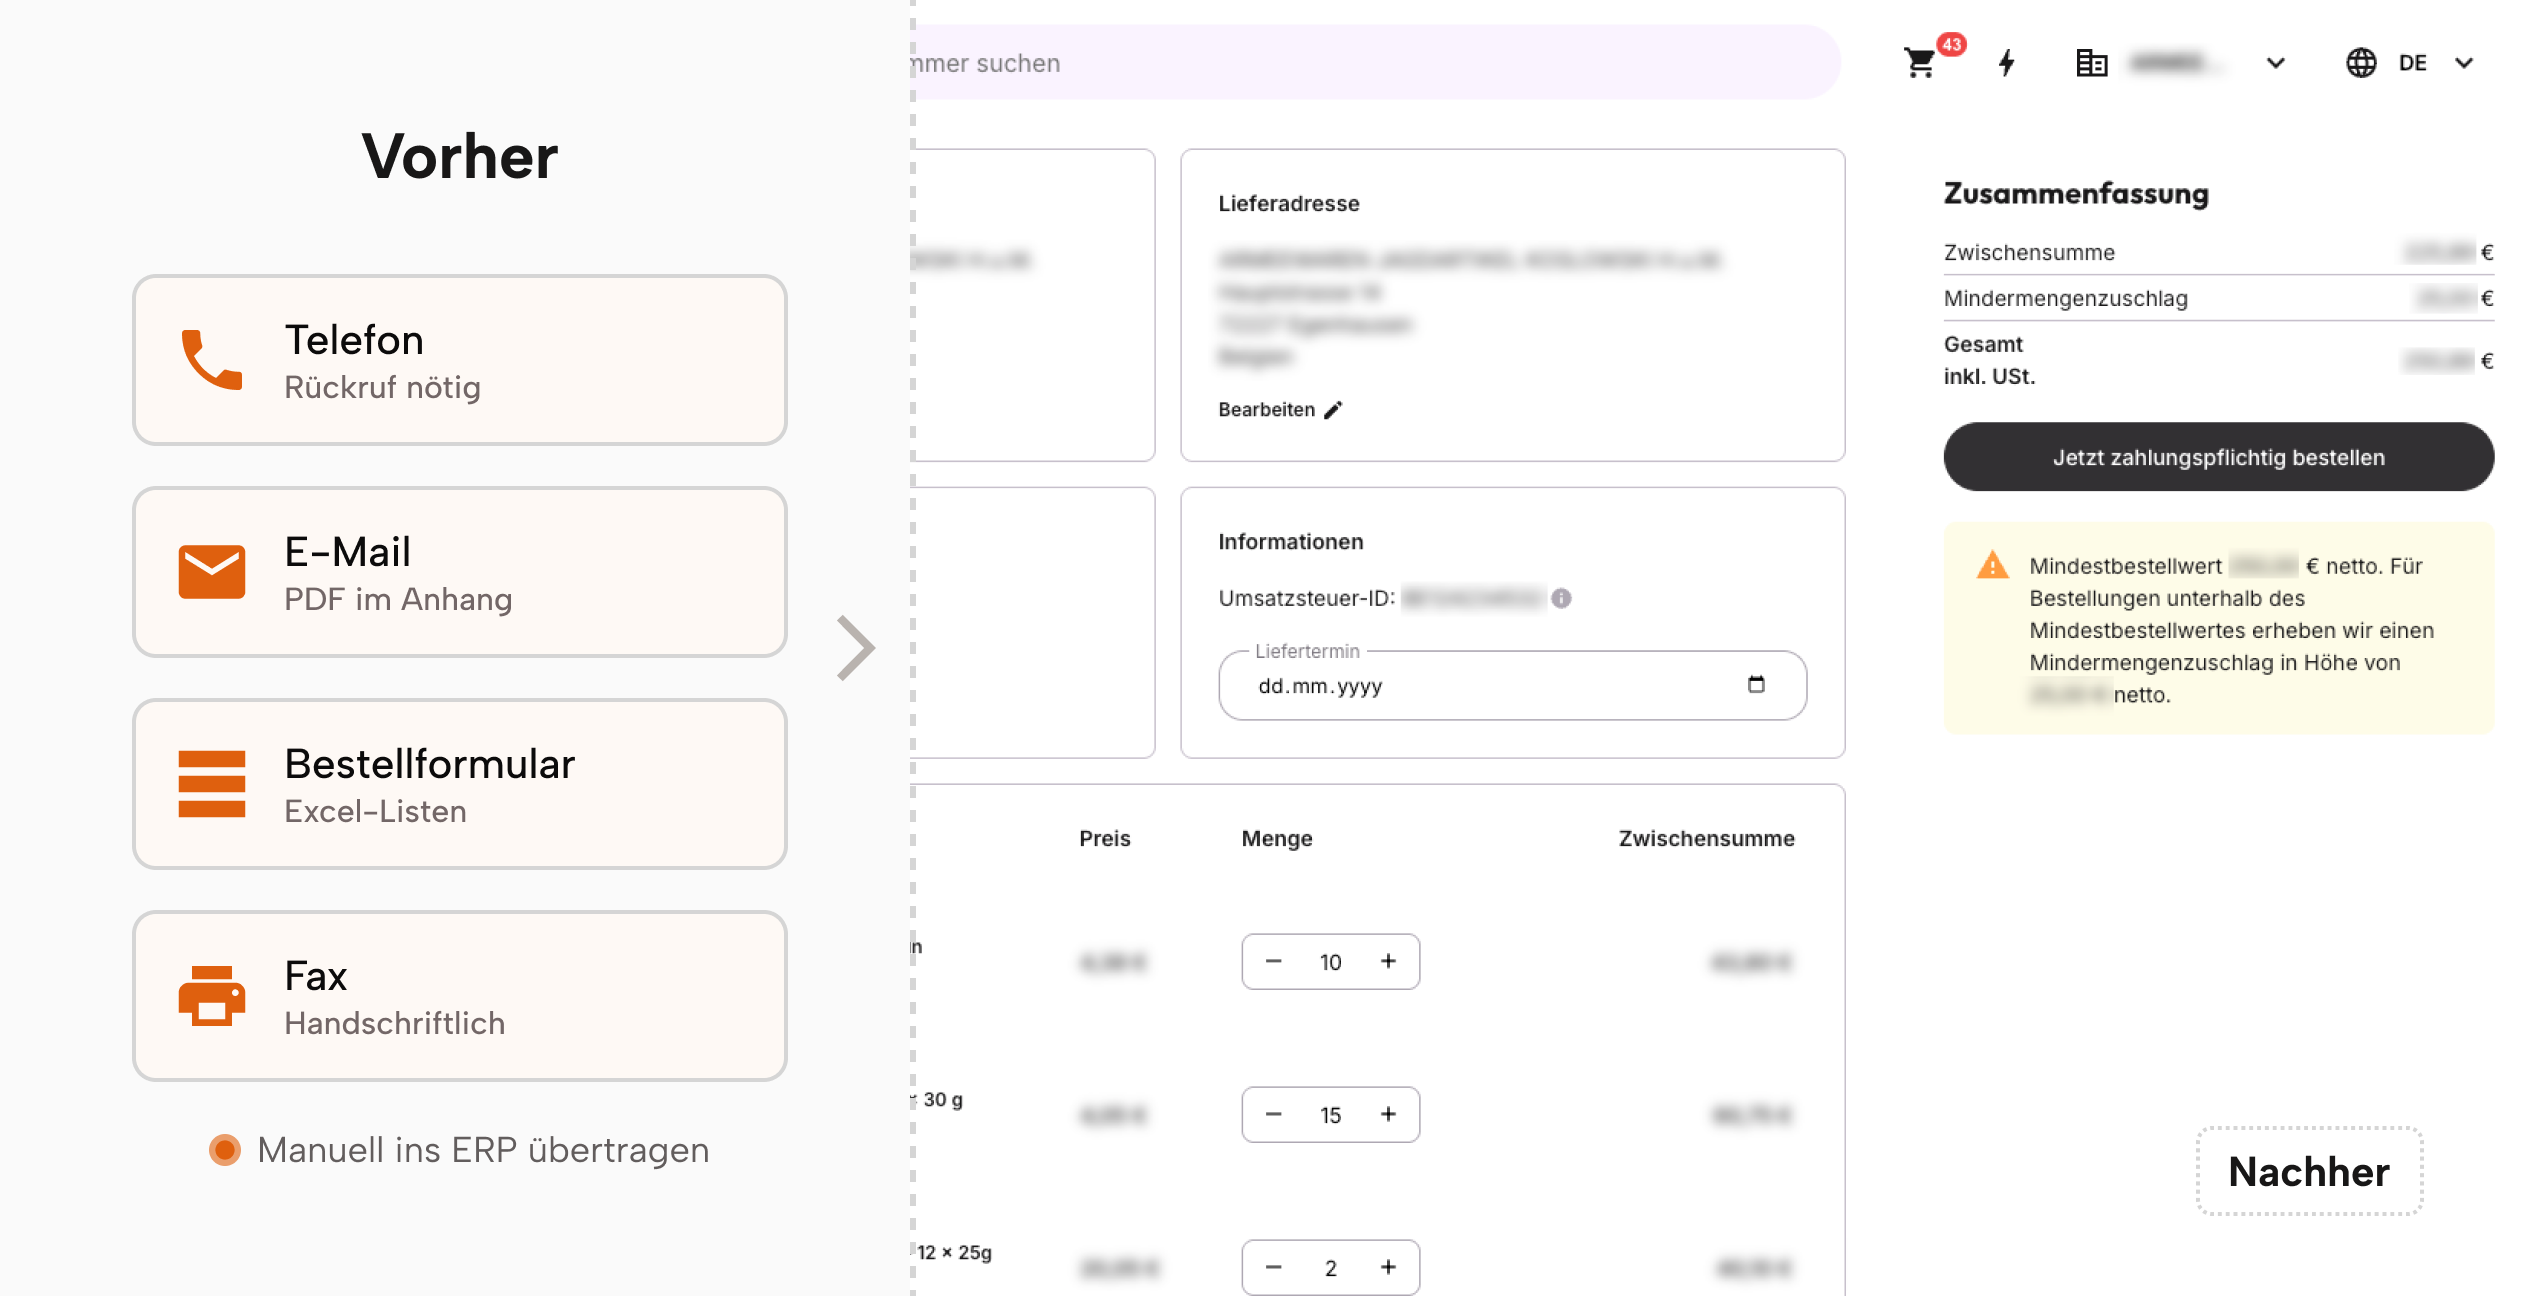
Task: Increase the quantity of 10 by one
Action: [1388, 961]
